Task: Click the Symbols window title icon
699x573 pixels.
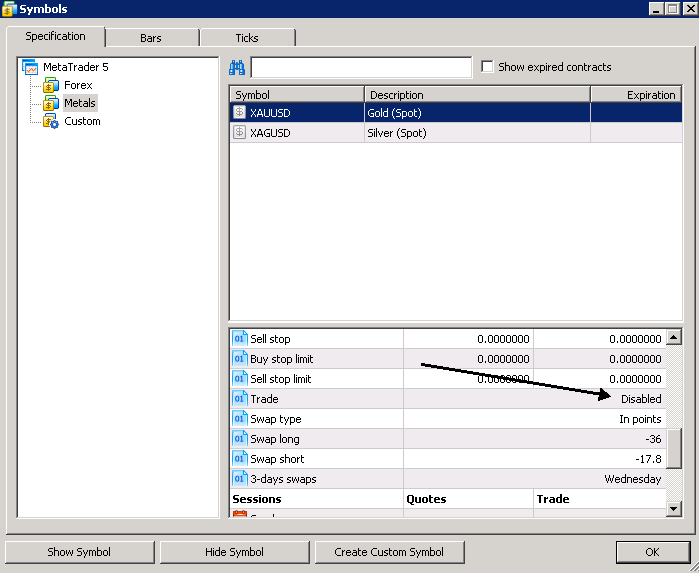Action: coord(9,9)
